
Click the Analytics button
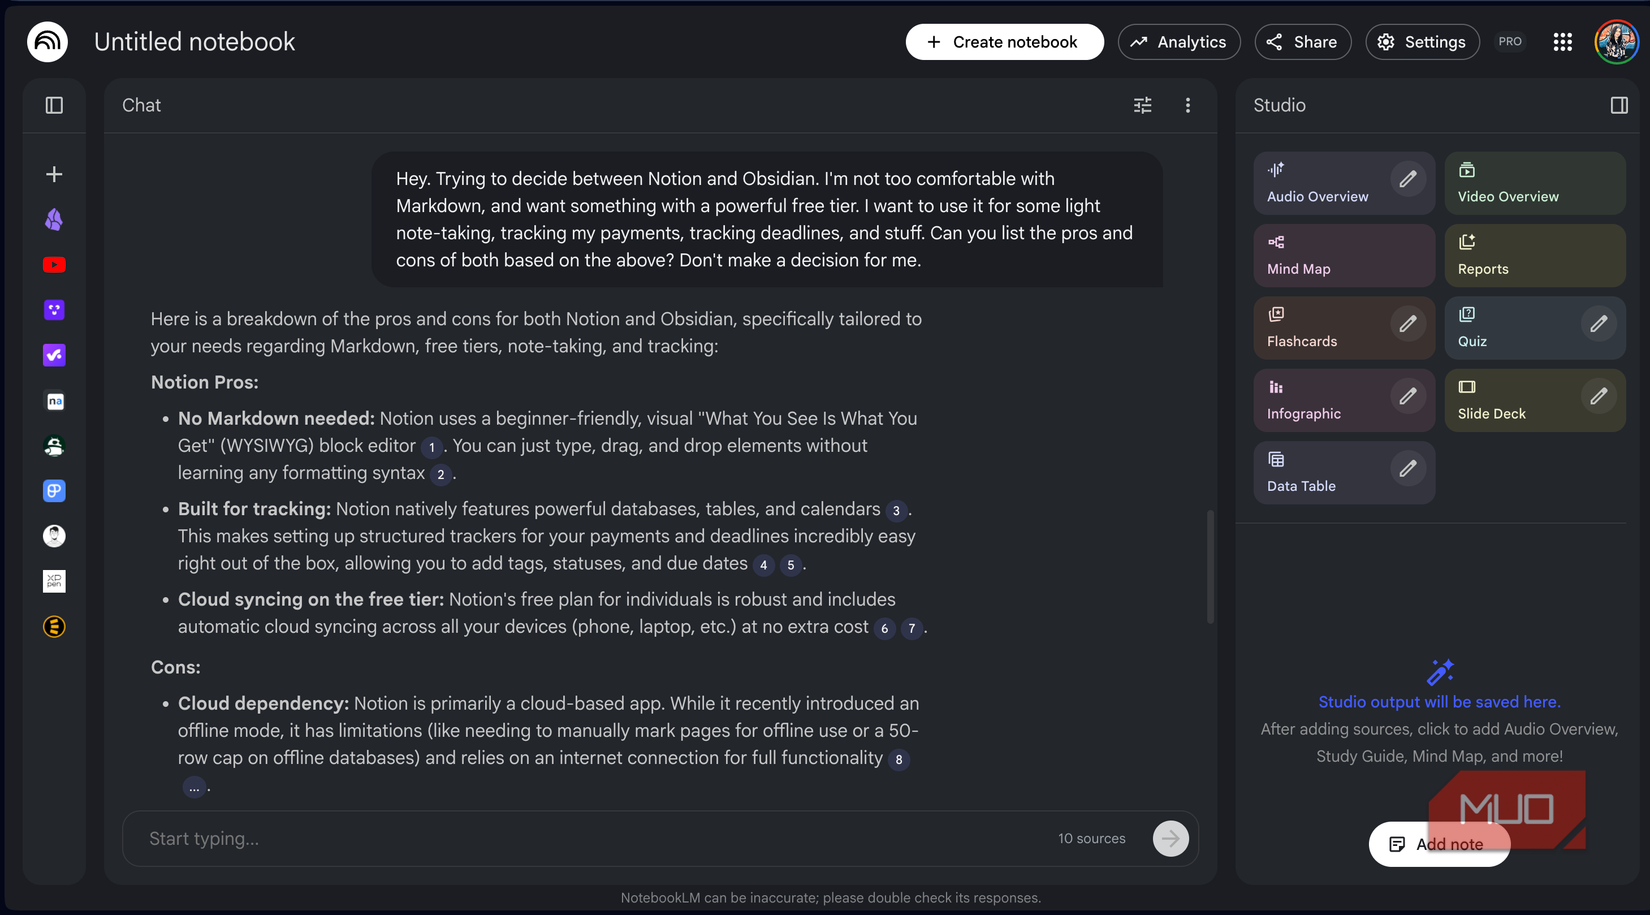(x=1179, y=42)
